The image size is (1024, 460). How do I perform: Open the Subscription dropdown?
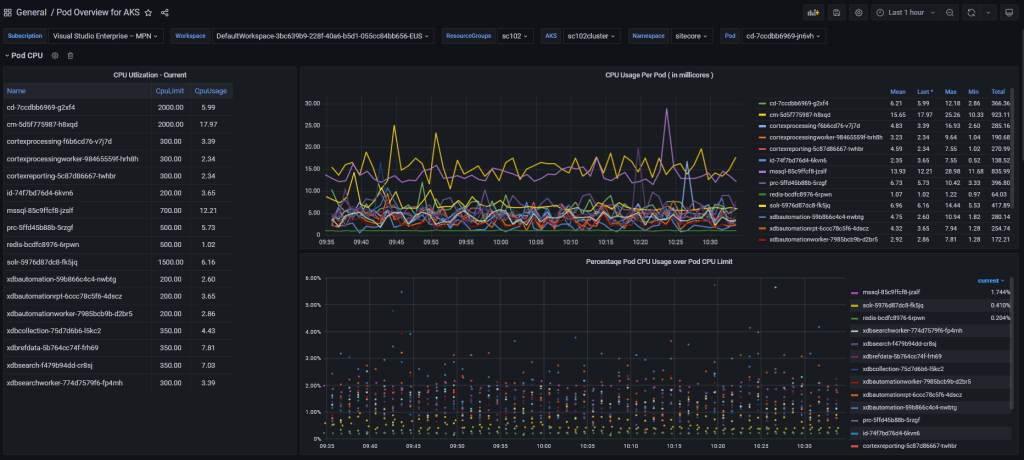coord(105,35)
